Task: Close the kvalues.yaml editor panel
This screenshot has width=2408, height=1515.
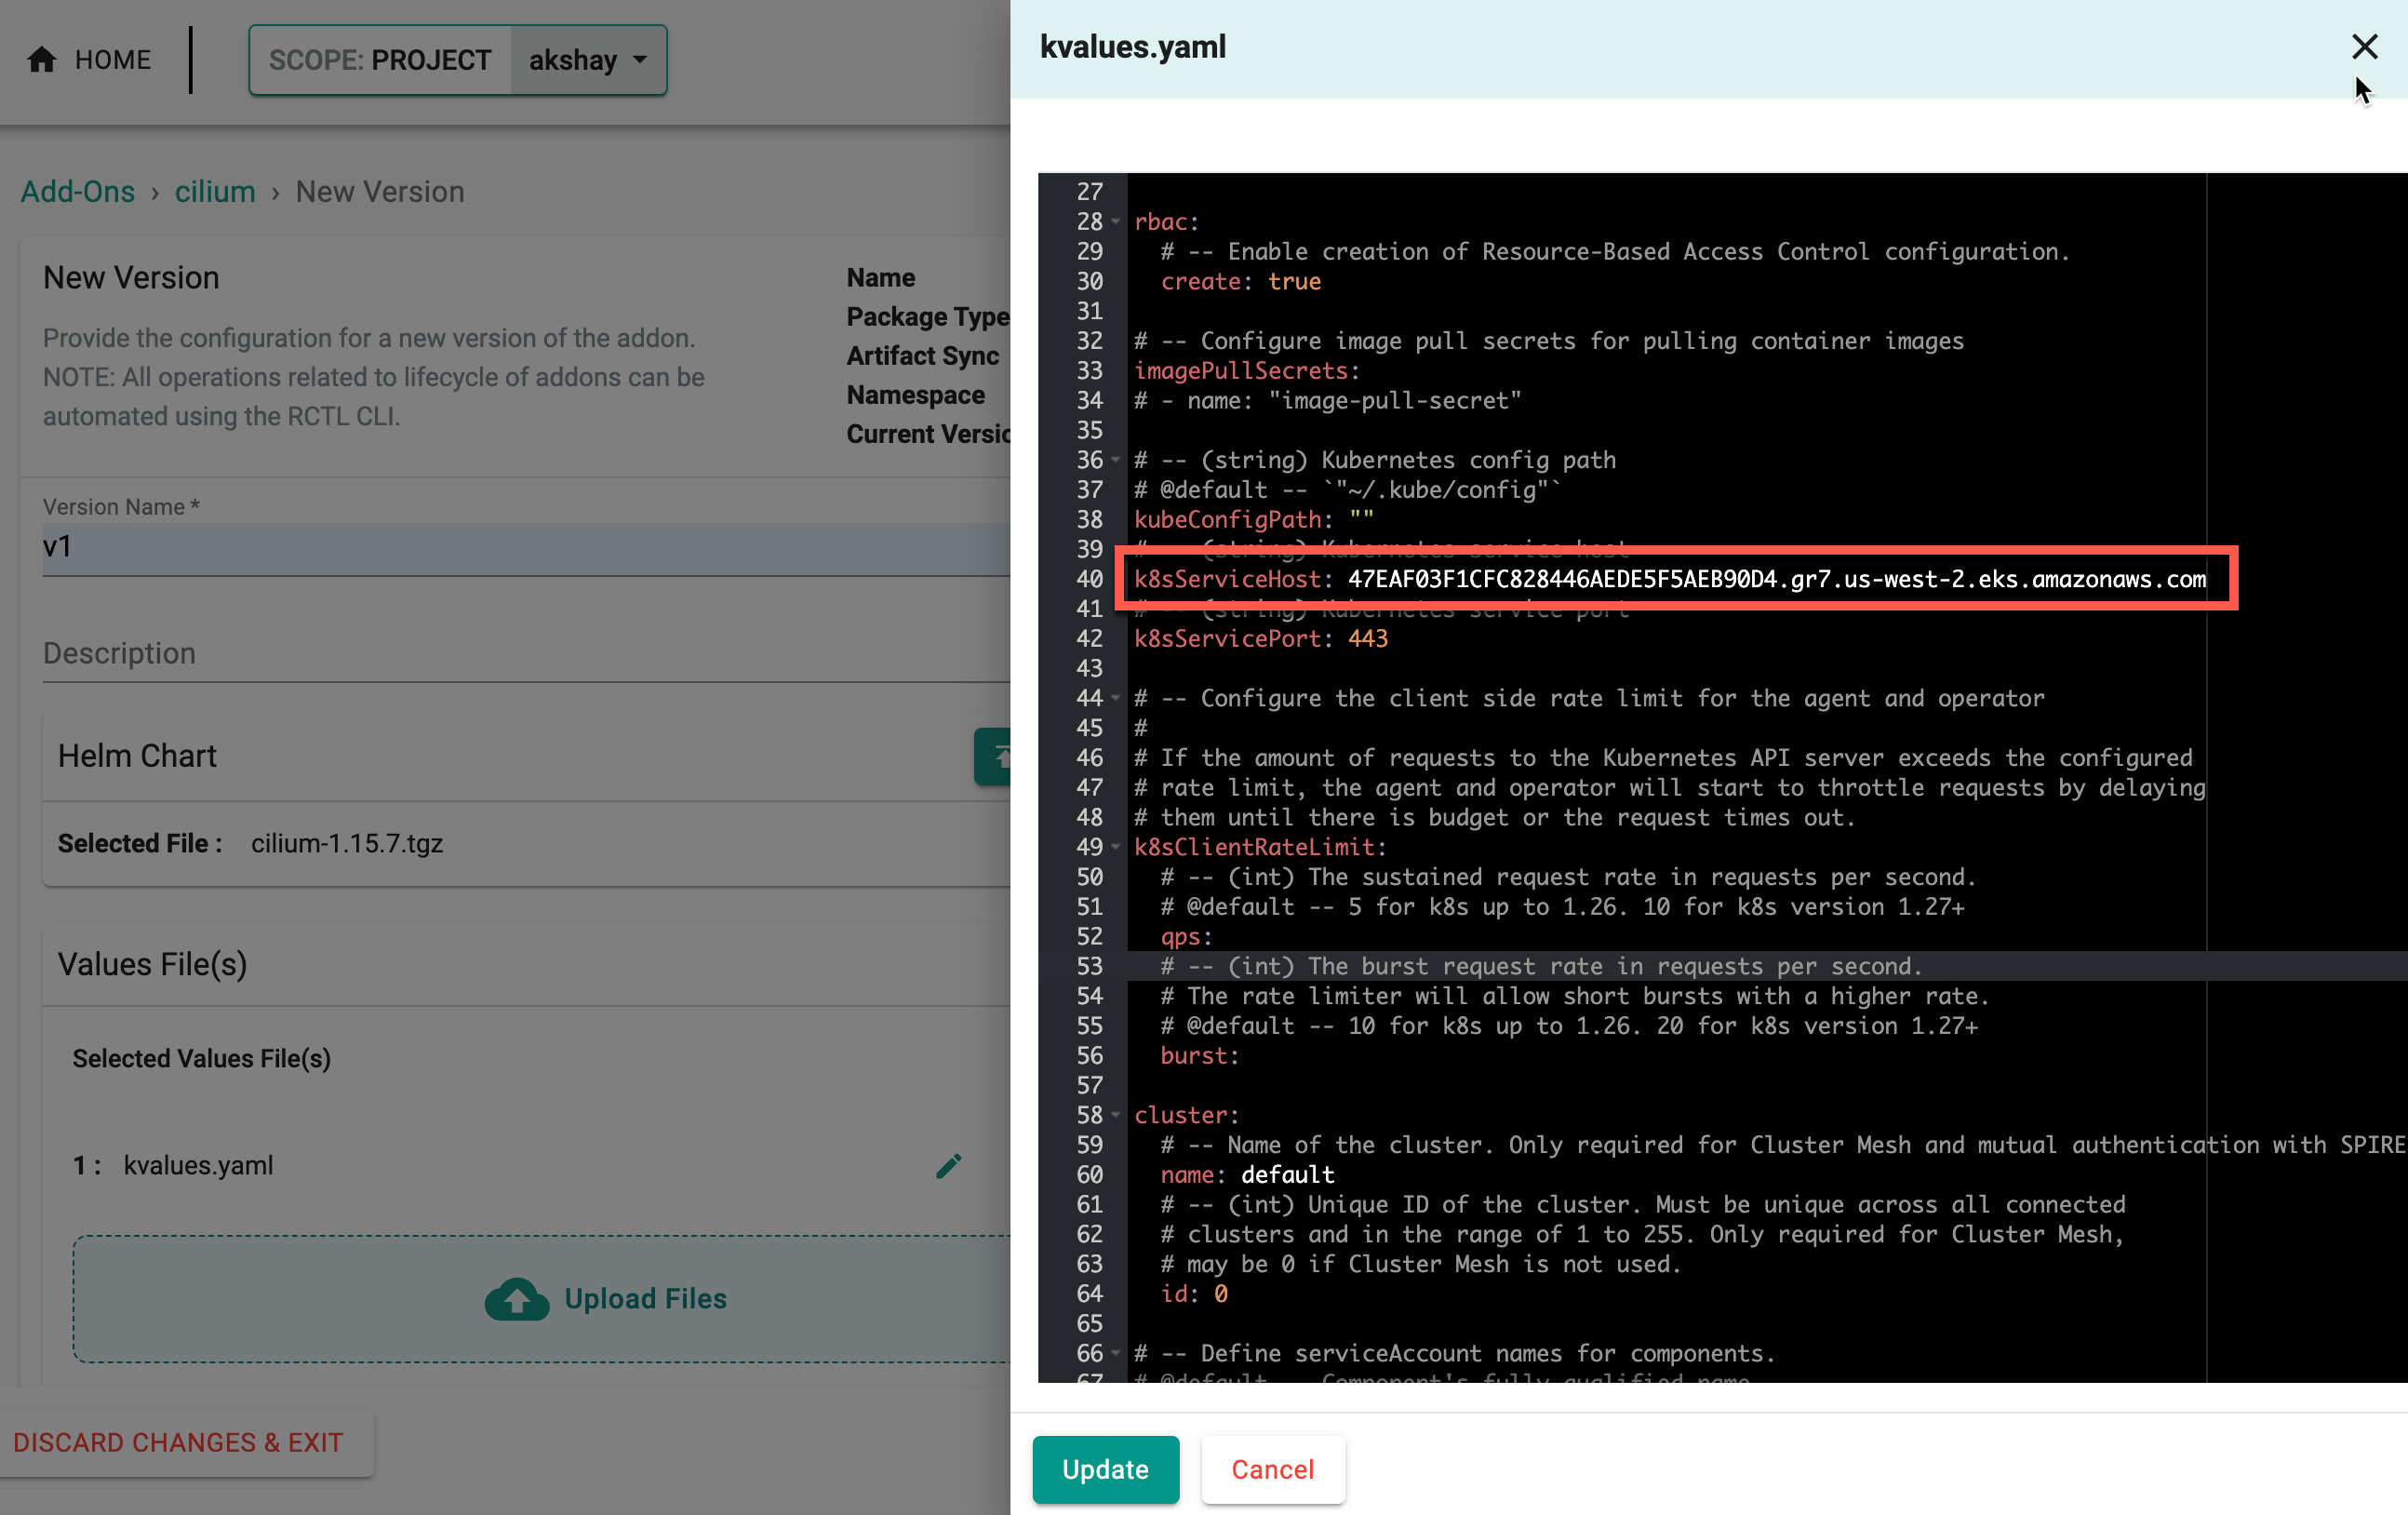Action: click(x=2364, y=46)
